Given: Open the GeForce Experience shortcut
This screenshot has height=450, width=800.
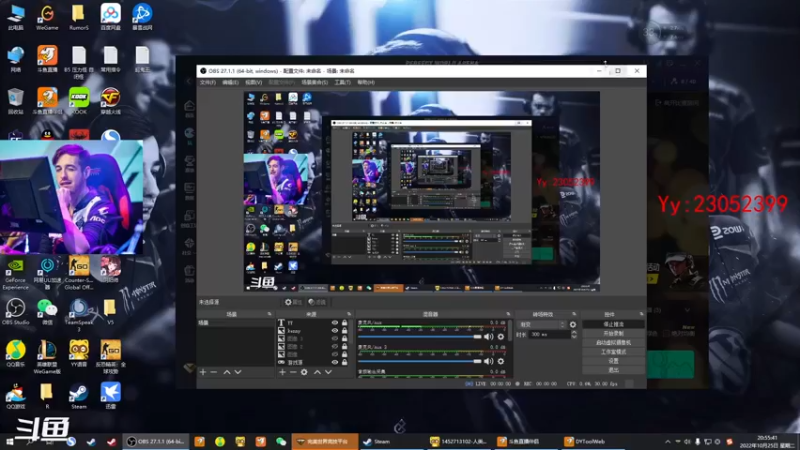Looking at the screenshot, I should (15, 274).
